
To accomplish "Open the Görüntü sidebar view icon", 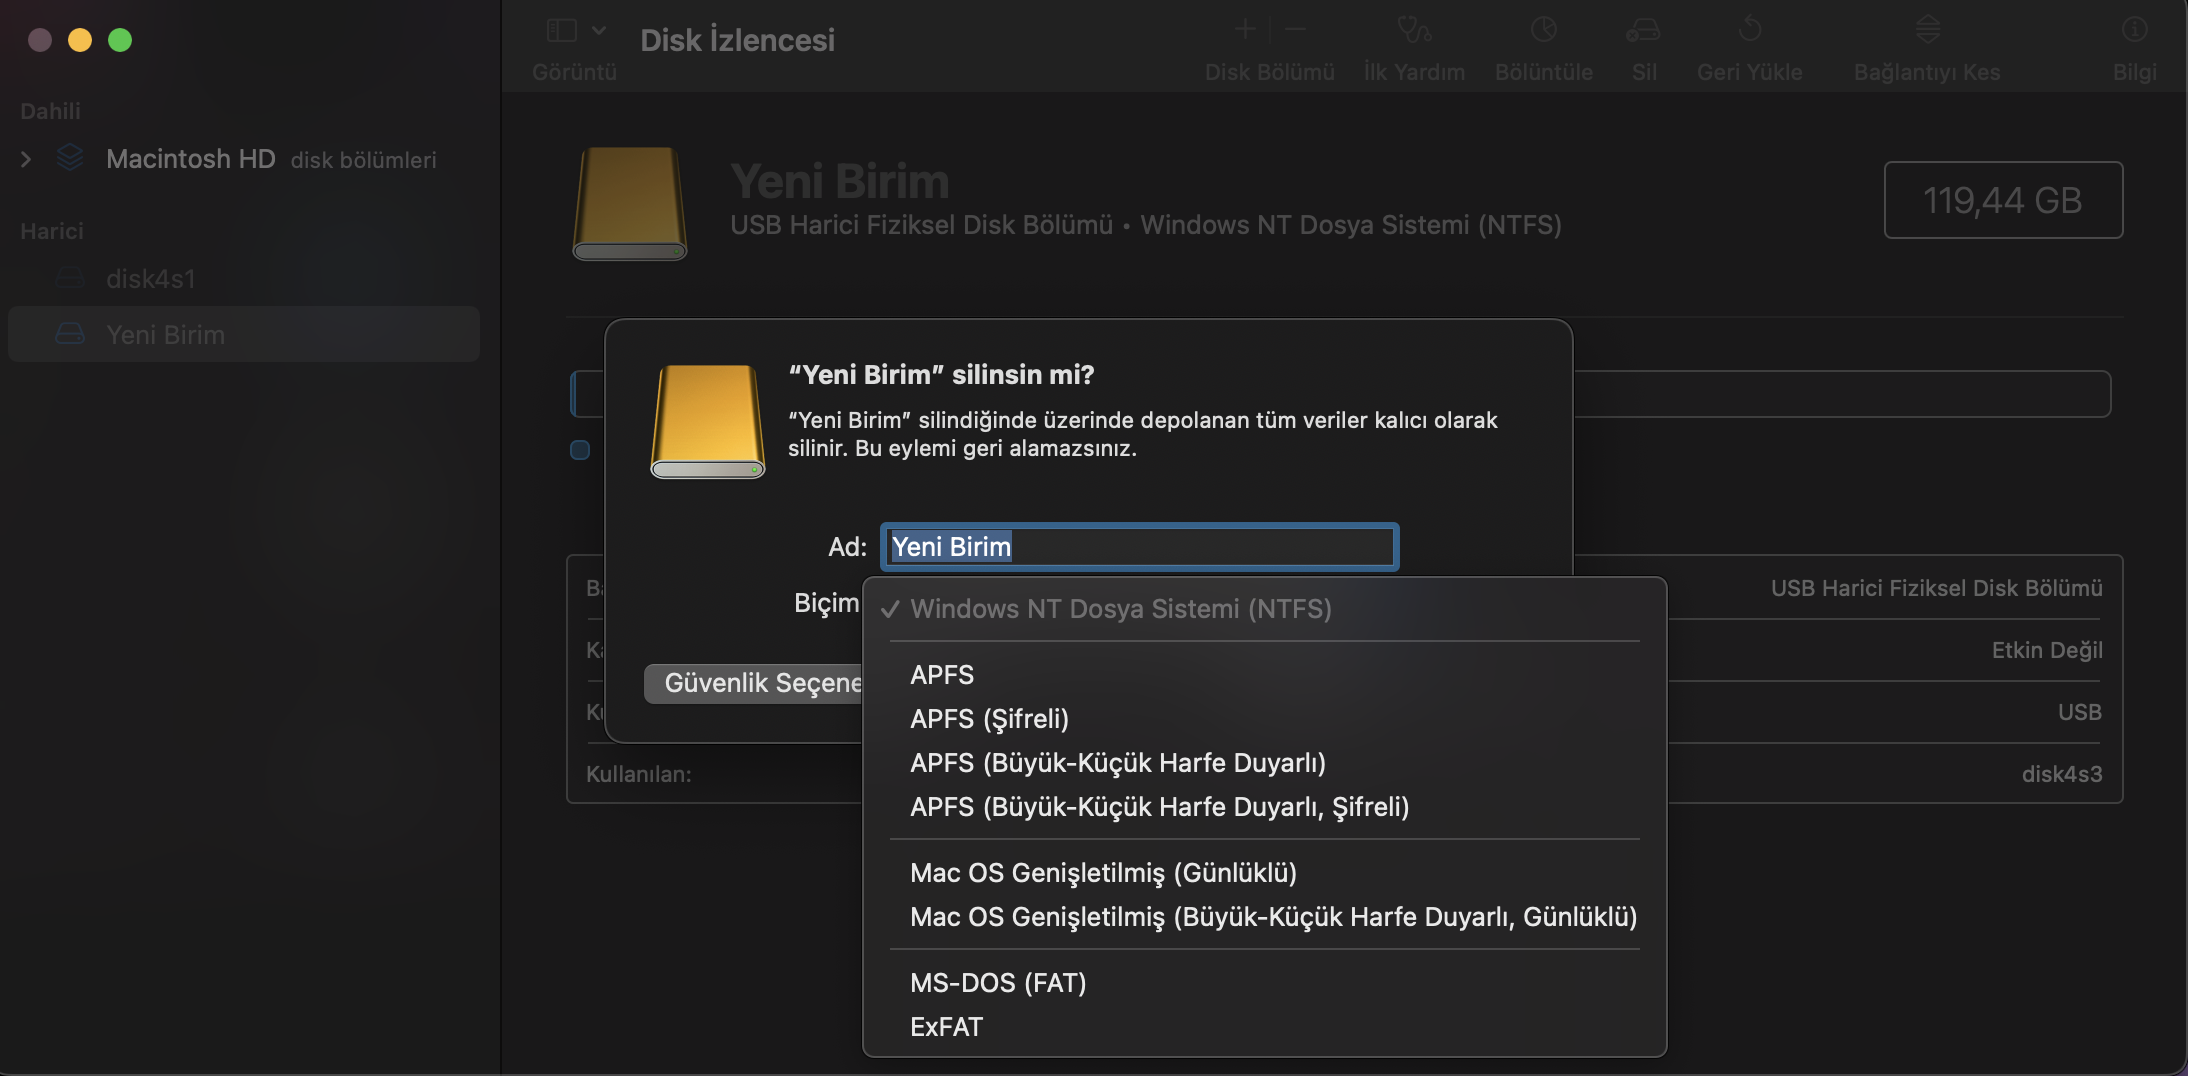I will (561, 31).
